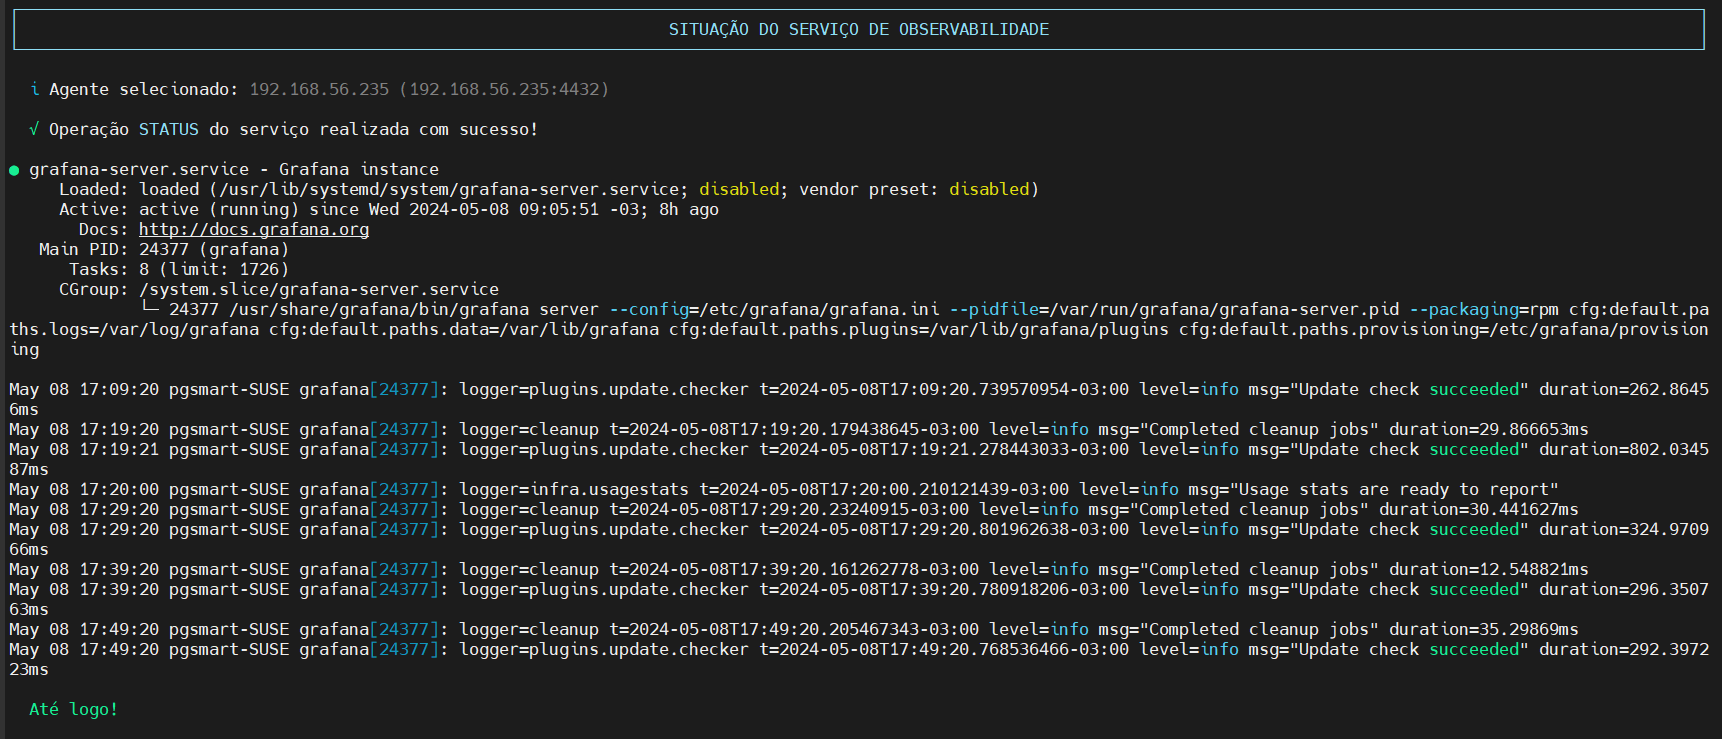Select the '(192.168.56.235:4432)' address text
Screen dimensions: 1722x739
click(x=504, y=89)
